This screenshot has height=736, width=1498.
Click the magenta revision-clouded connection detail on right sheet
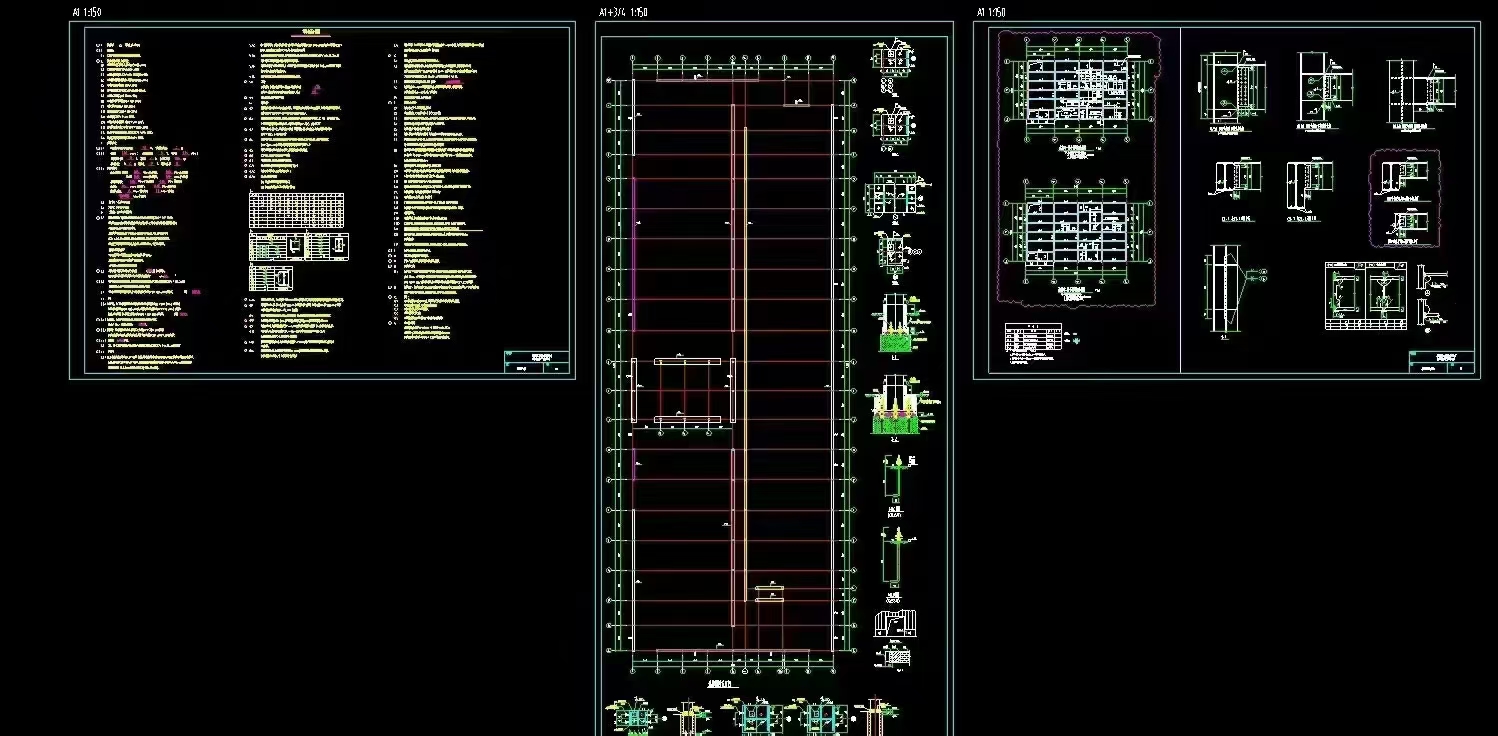pyautogui.click(x=1404, y=198)
